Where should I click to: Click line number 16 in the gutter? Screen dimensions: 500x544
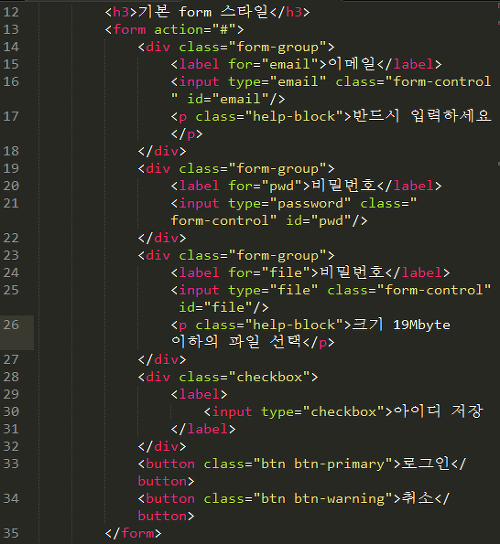[x=11, y=82]
